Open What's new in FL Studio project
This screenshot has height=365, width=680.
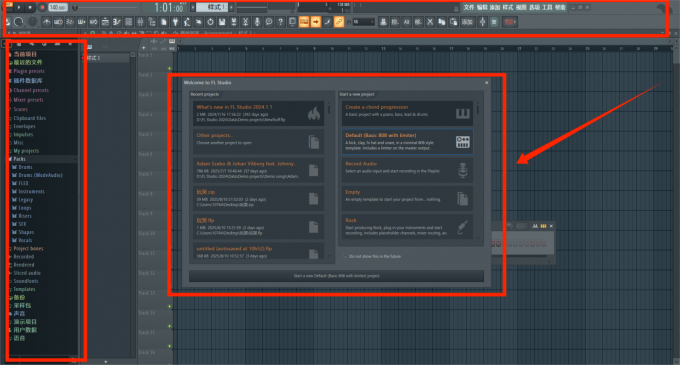pos(258,113)
